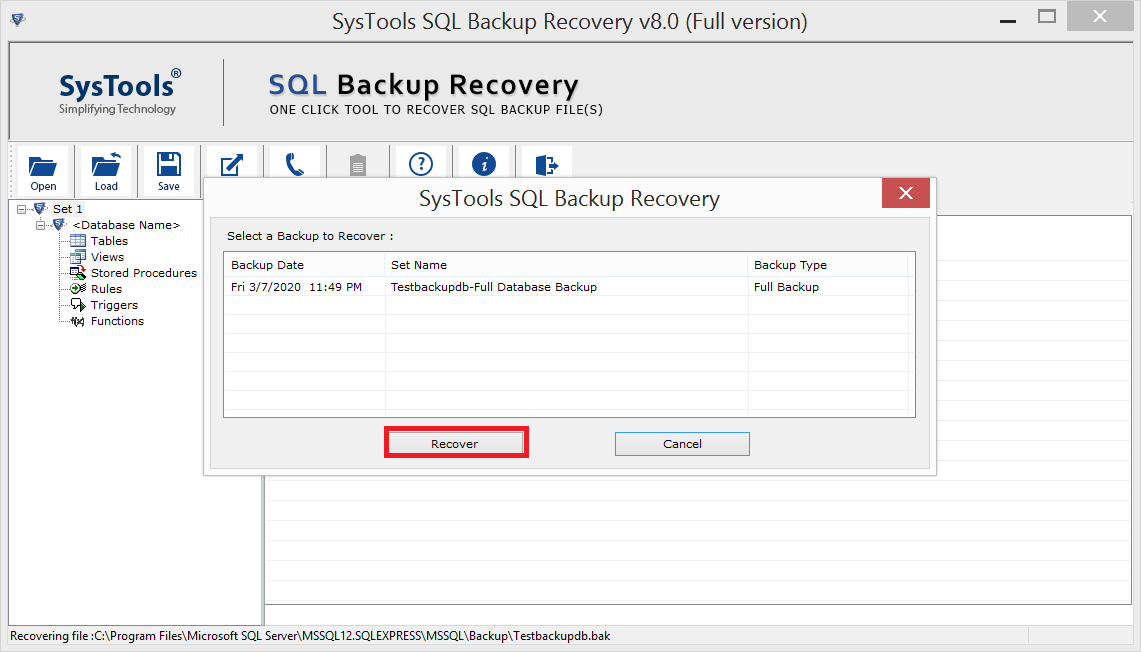Select the Views node in the tree
Viewport: 1141px width, 652px height.
[107, 257]
